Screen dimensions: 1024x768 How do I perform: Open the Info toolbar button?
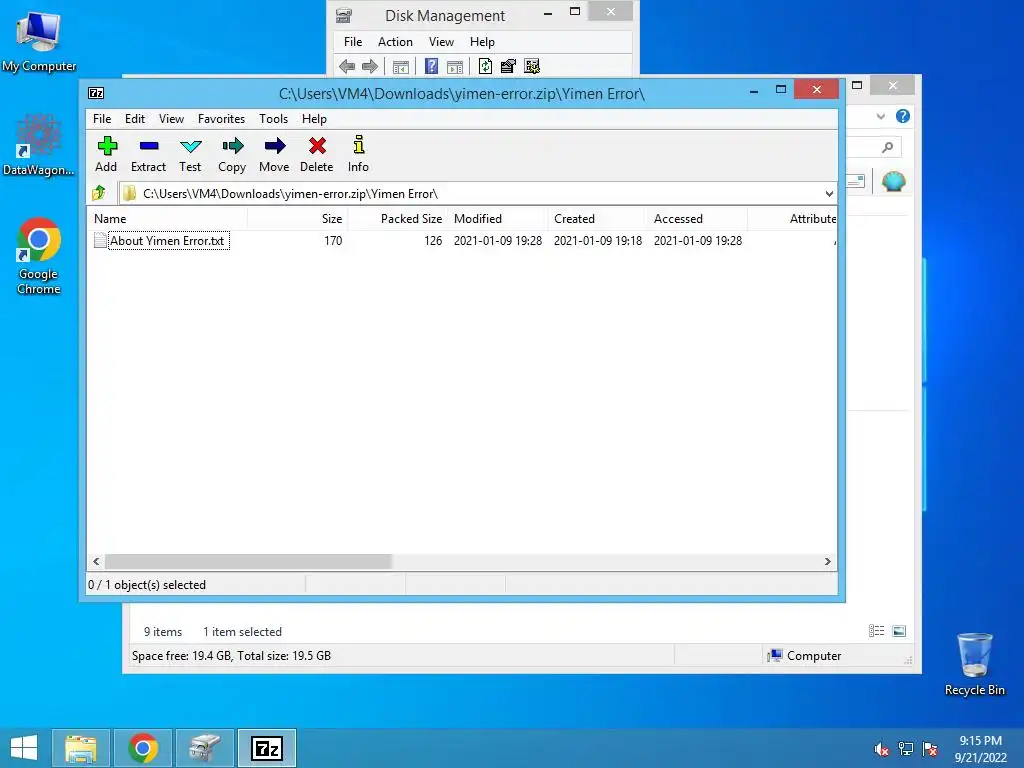(358, 154)
